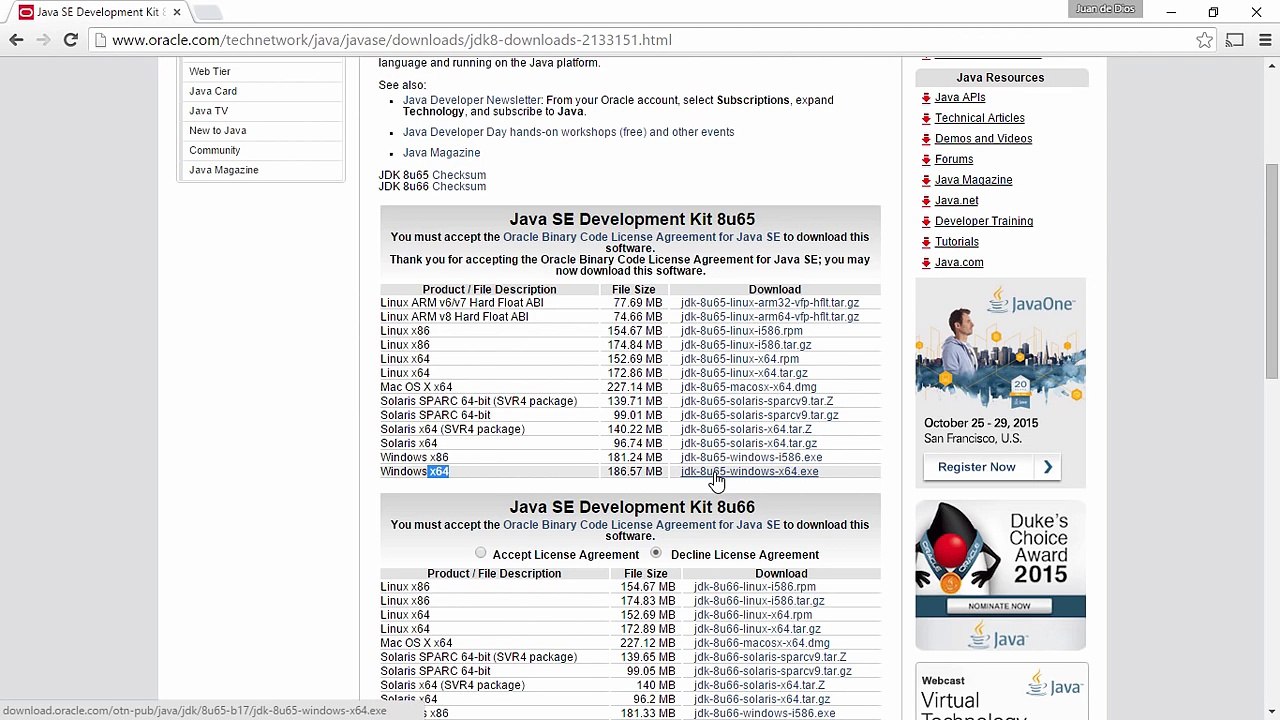The height and width of the screenshot is (720, 1280).
Task: Open the JDK 8u66 Checksum link
Action: 459,187
